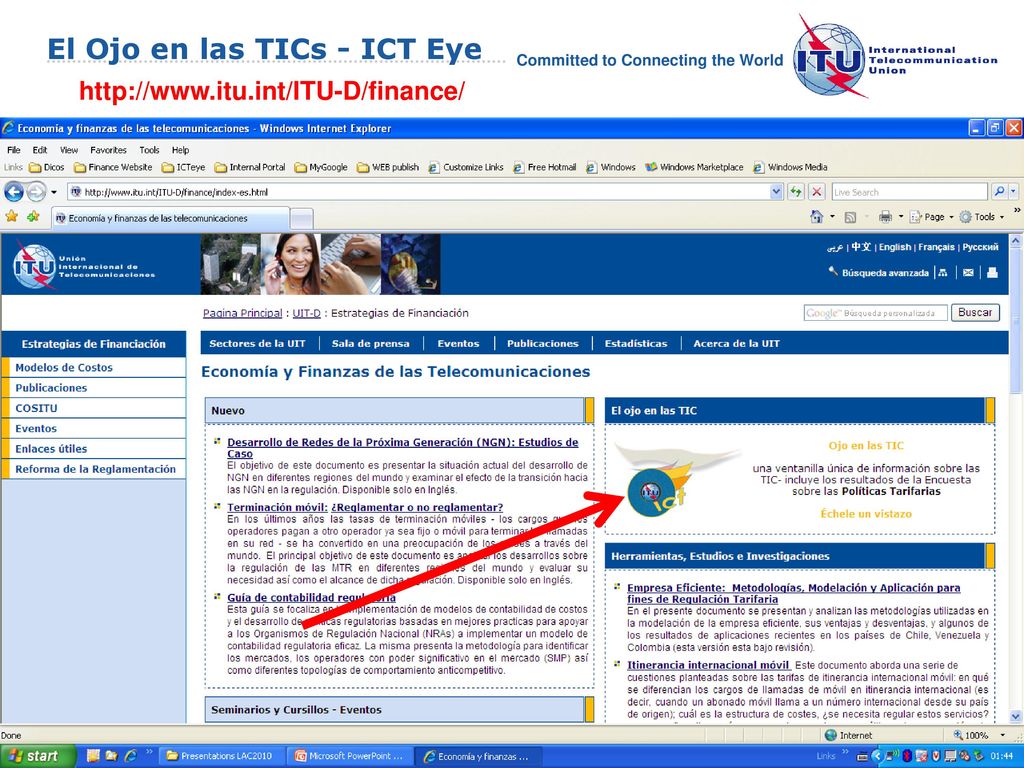Click Estadísticas in the navigation bar
Viewport: 1024px width, 768px height.
(x=636, y=344)
